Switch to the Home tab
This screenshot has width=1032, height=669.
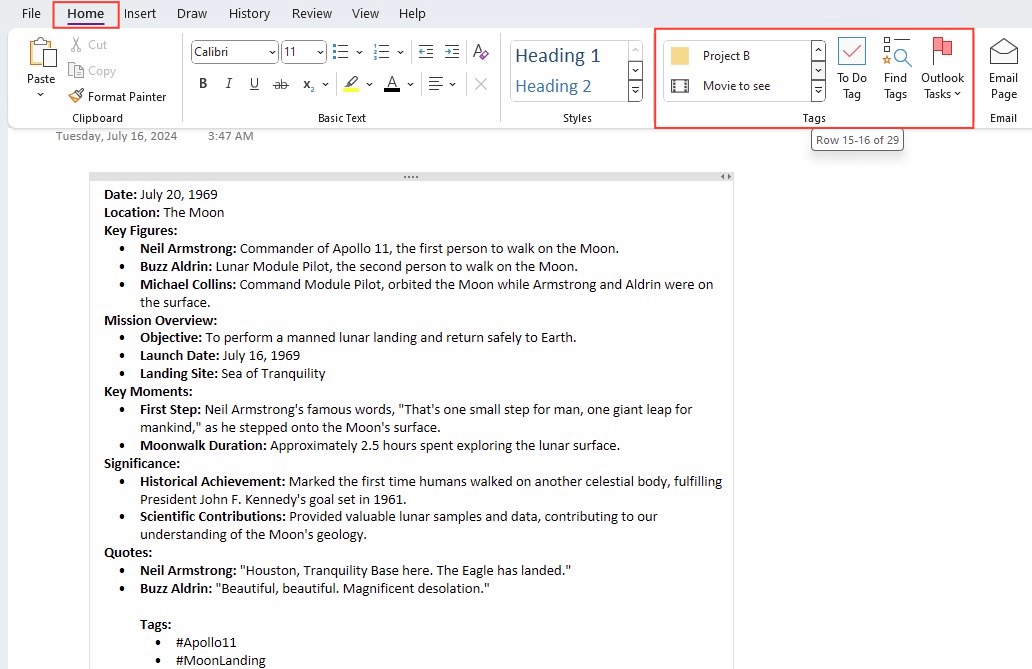coord(86,14)
